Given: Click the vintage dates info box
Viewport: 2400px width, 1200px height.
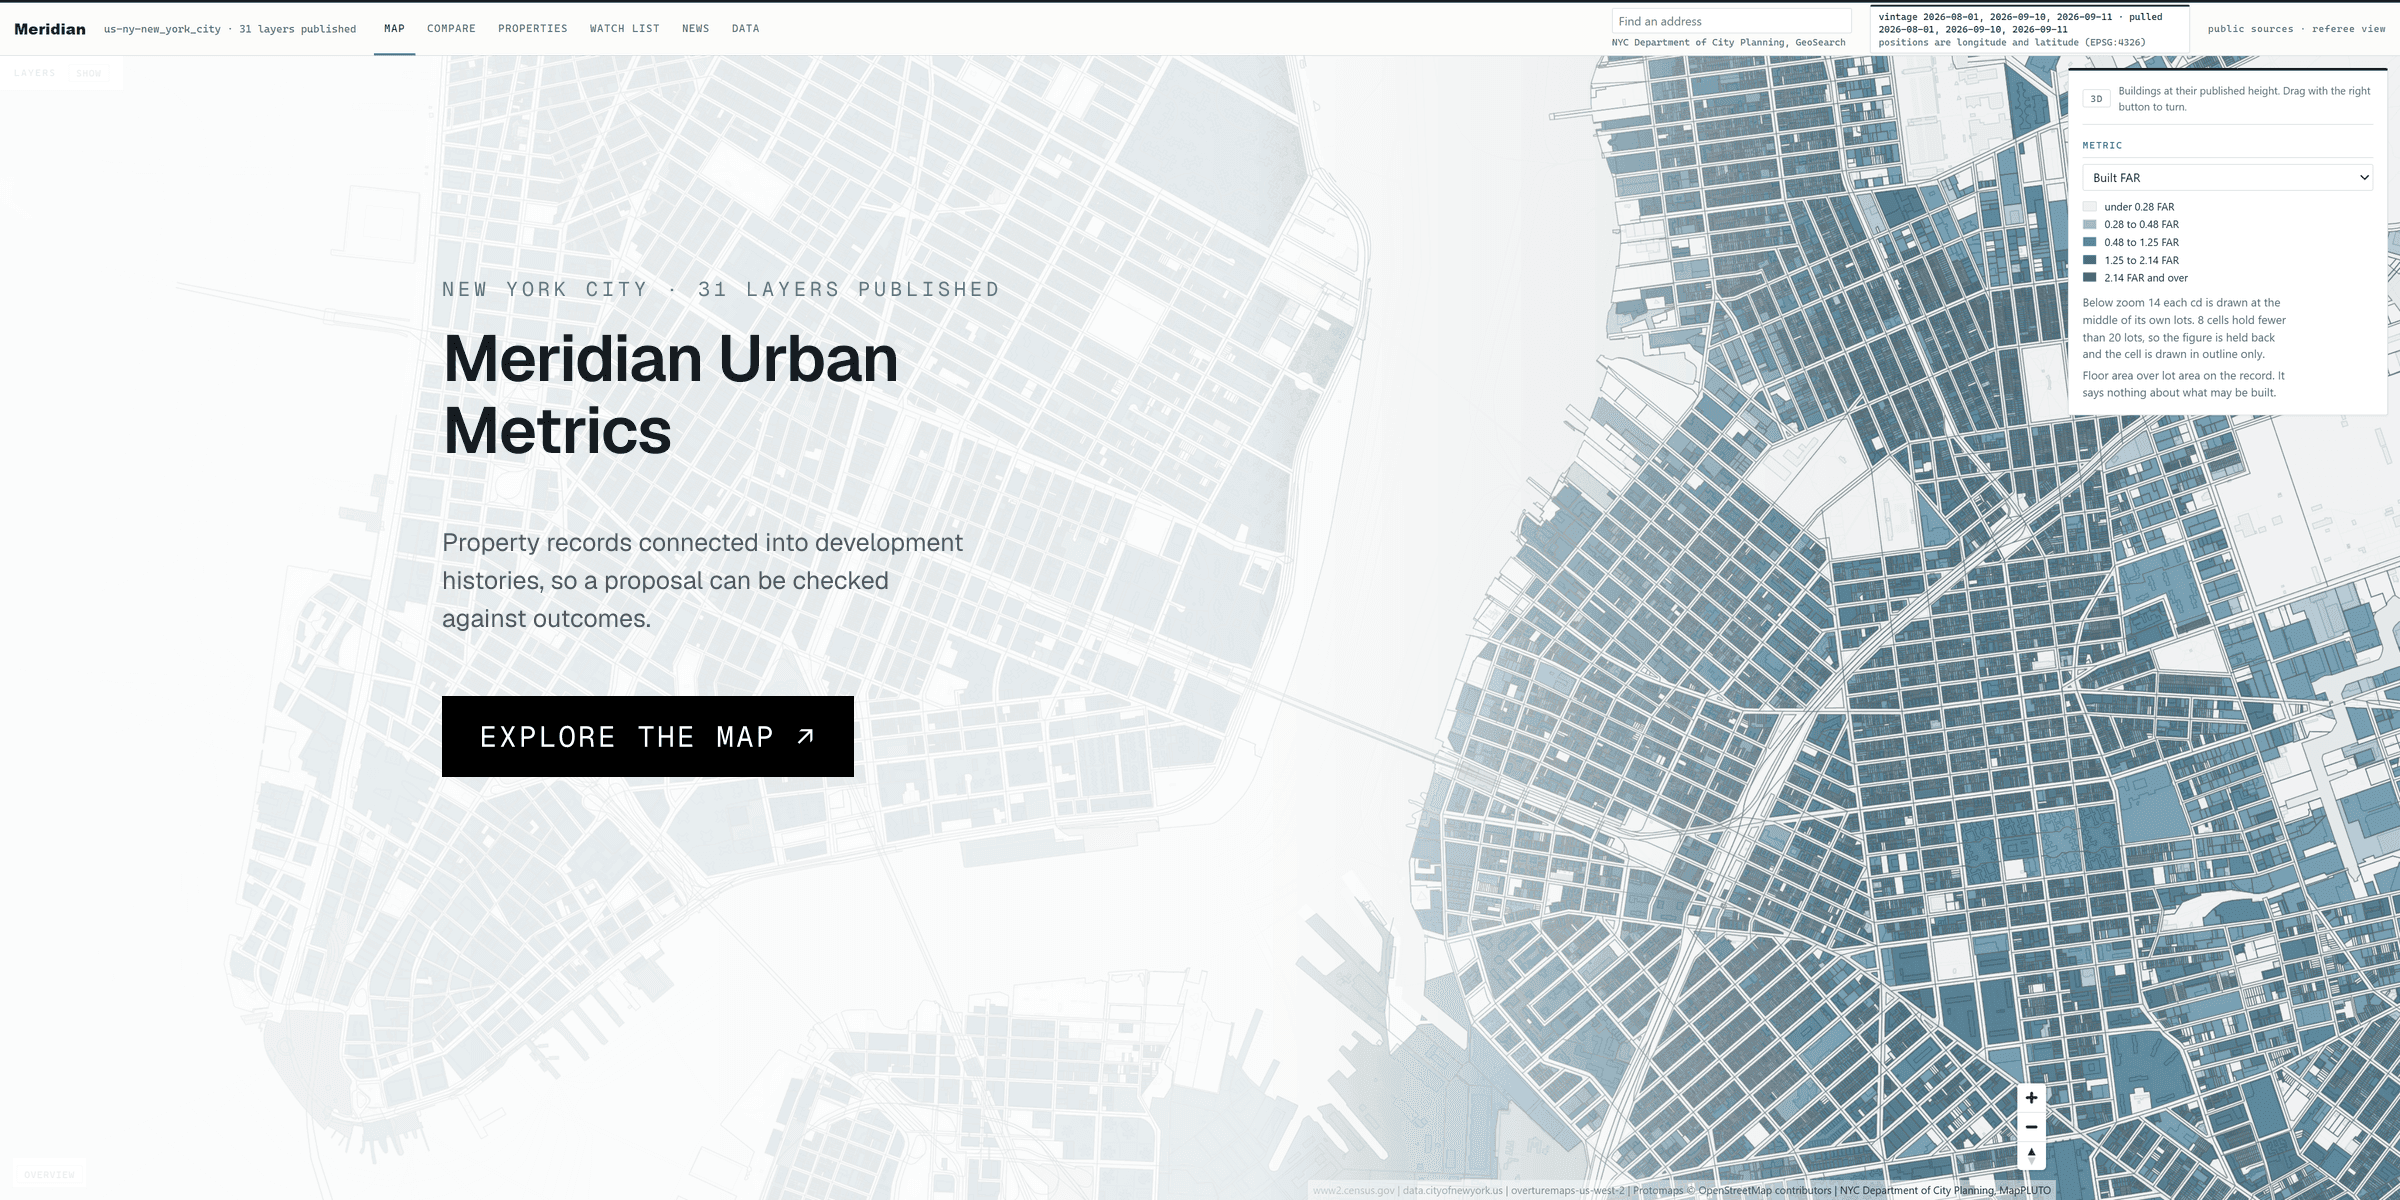Looking at the screenshot, I should click(x=2029, y=29).
